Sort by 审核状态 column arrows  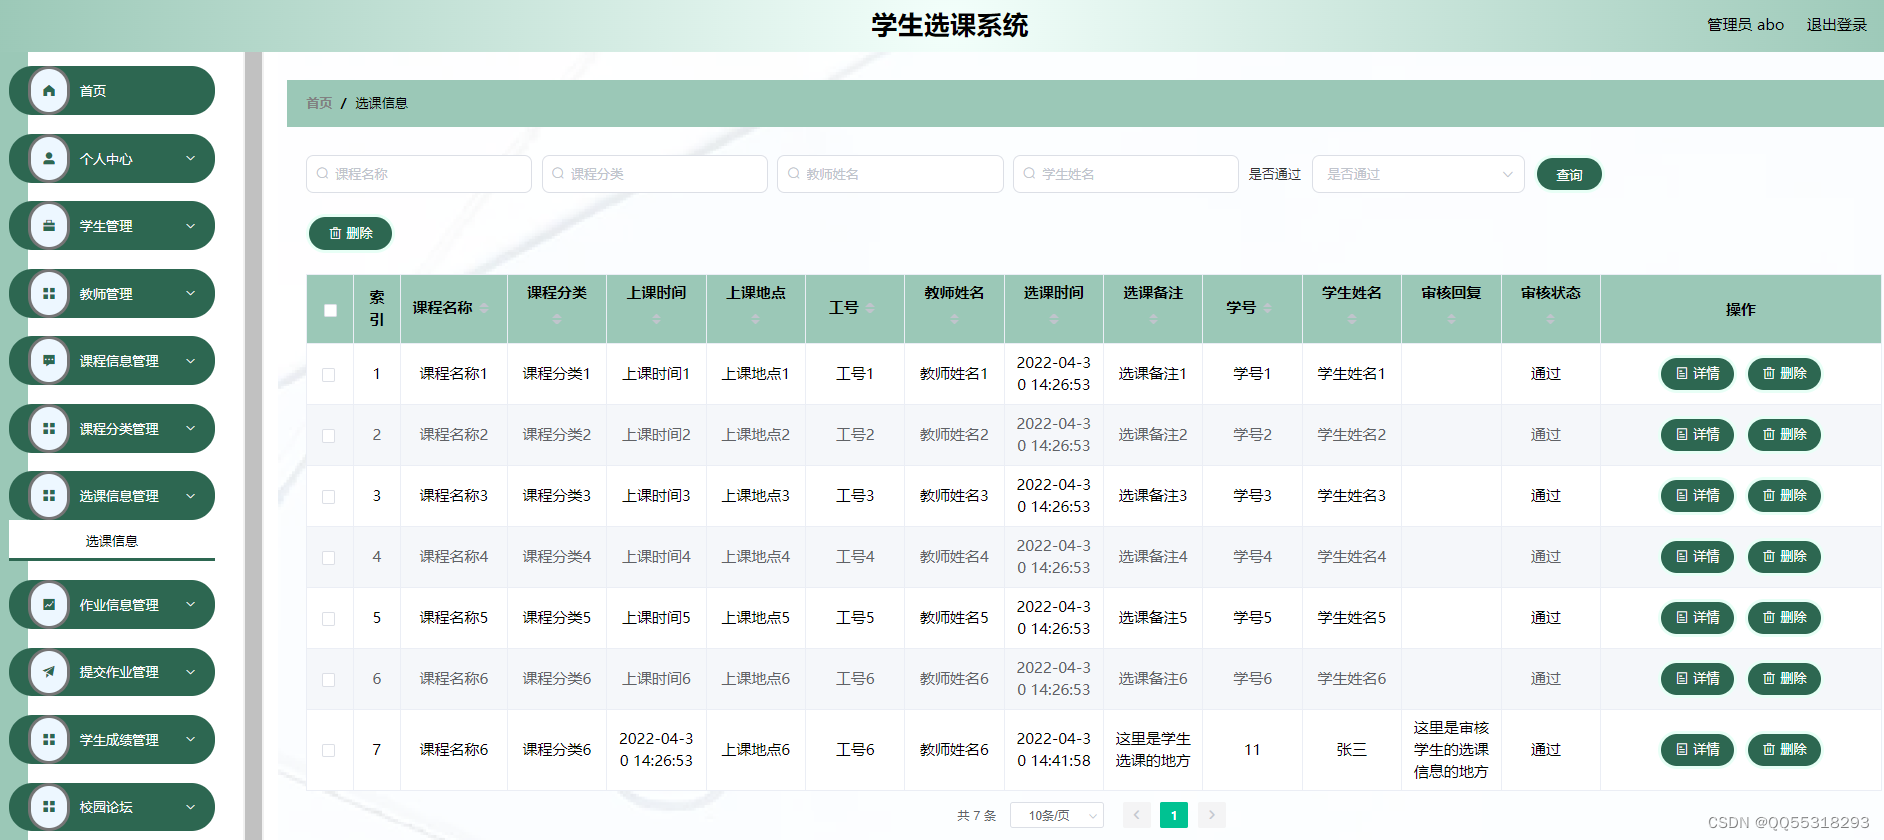point(1551,319)
